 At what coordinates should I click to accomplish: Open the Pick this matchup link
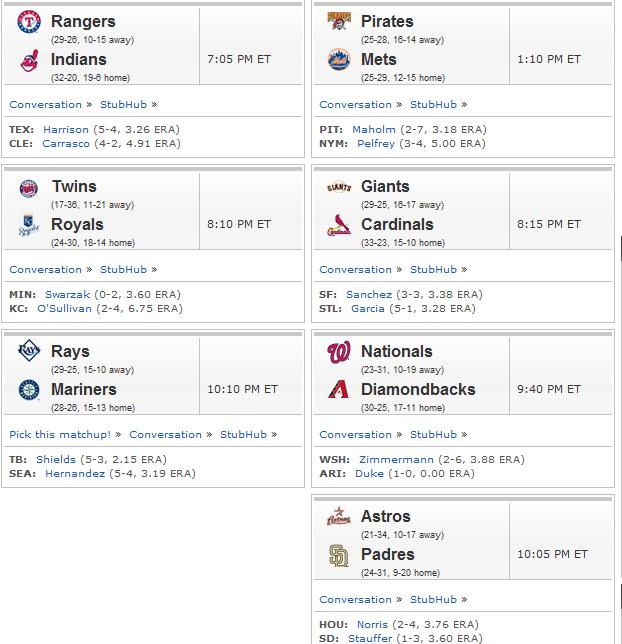coord(60,435)
